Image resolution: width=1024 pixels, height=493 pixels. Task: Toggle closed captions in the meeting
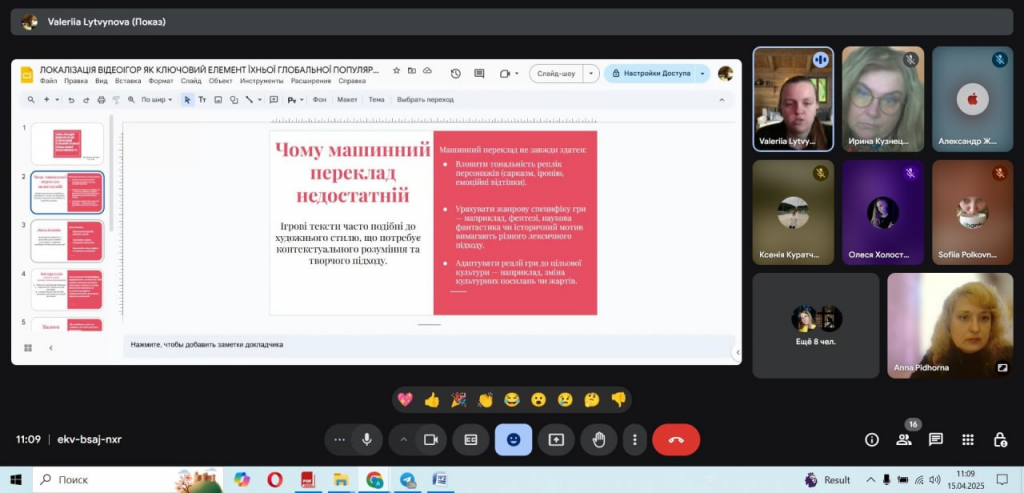pos(470,439)
